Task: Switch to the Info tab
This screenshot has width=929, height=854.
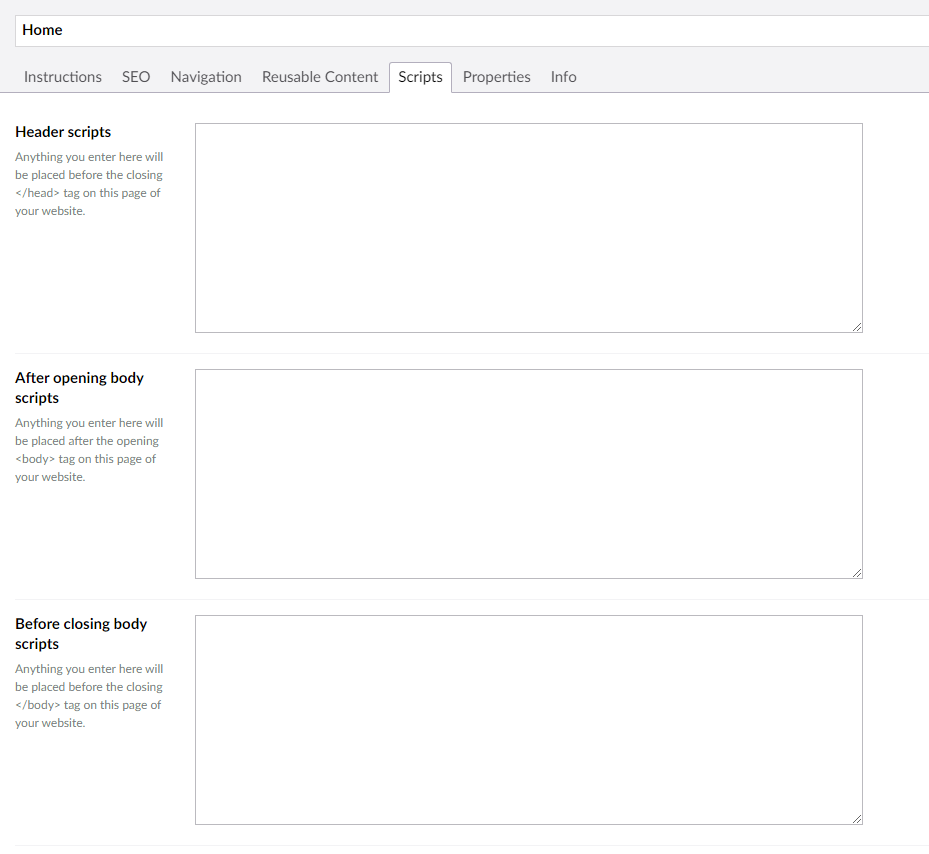Action: pyautogui.click(x=563, y=77)
